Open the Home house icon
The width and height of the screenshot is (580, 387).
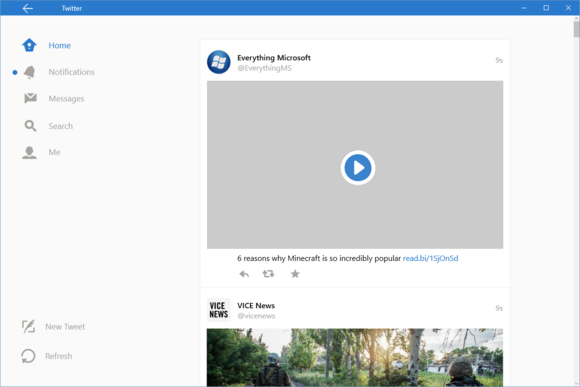tap(29, 45)
